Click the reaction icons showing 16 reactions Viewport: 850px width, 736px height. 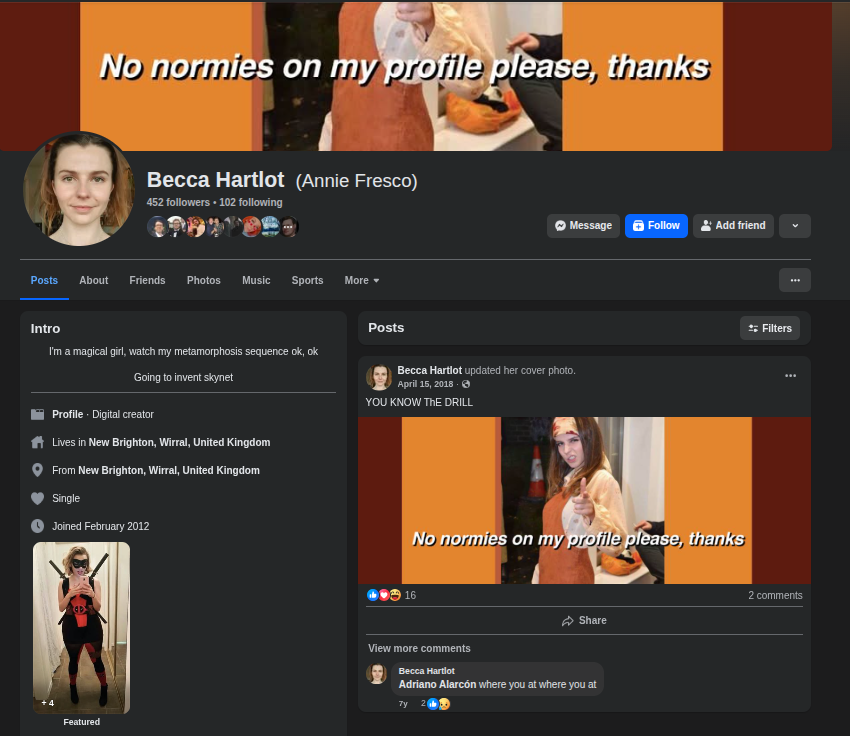(383, 595)
